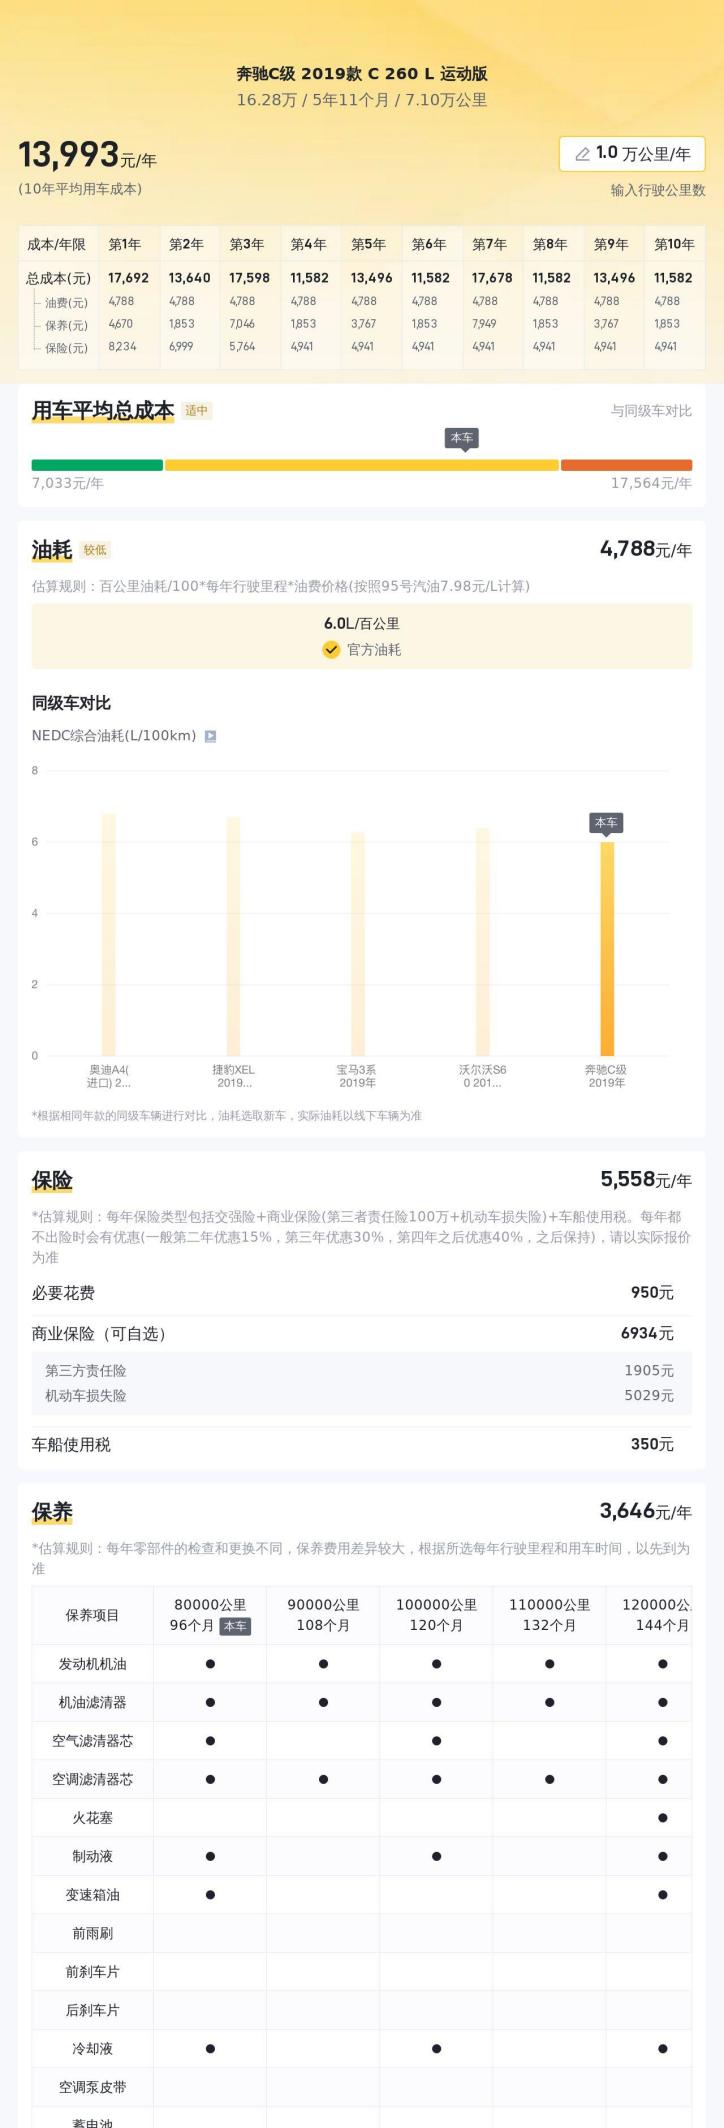724x2128 pixels.
Task: Click the 奥迪A4 bar in the fuel chart
Action: (109, 934)
